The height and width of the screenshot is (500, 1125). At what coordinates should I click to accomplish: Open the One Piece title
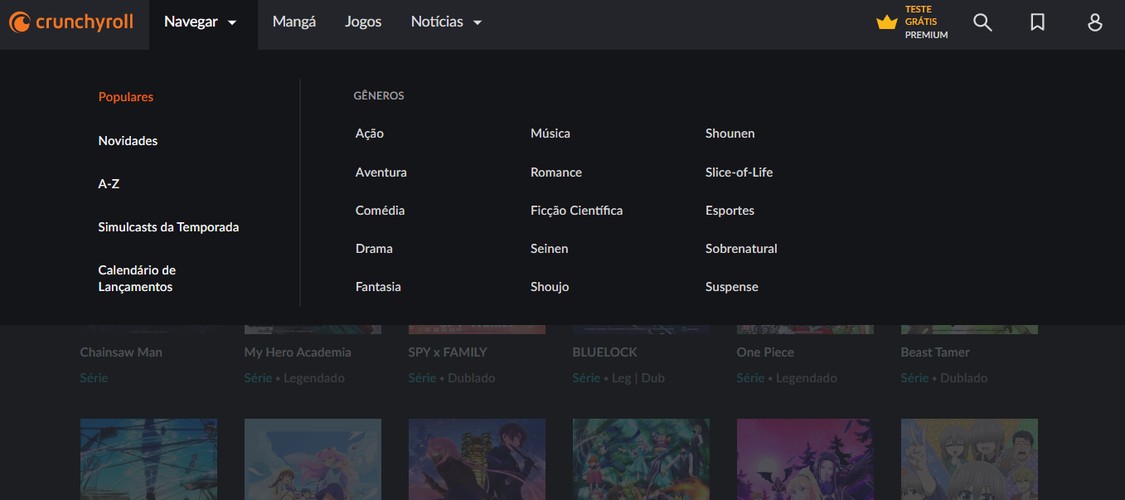765,352
